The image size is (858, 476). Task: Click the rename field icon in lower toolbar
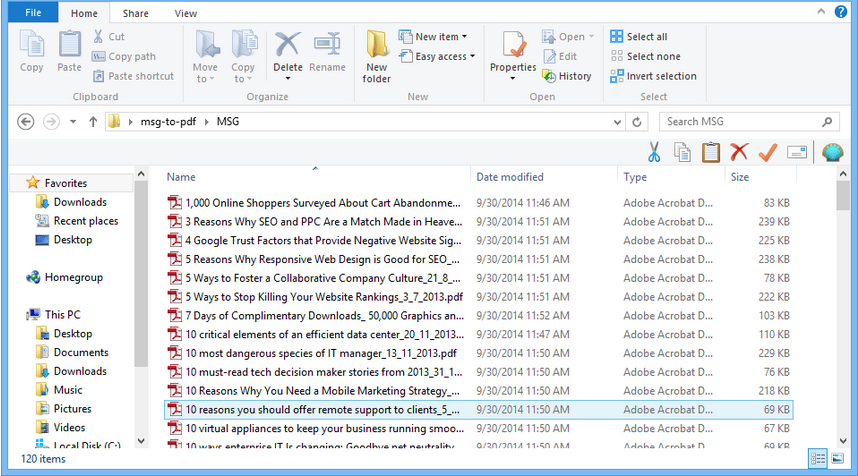(797, 152)
